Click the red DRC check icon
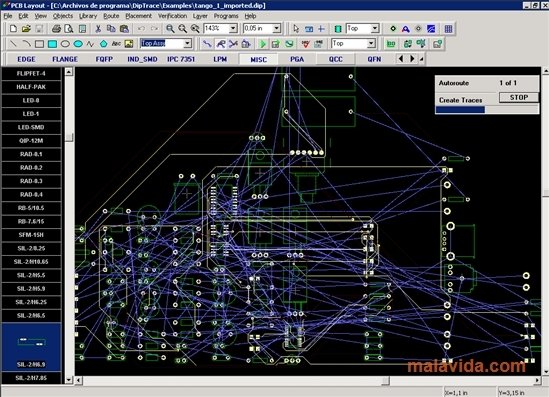The image size is (549, 397). 306,44
